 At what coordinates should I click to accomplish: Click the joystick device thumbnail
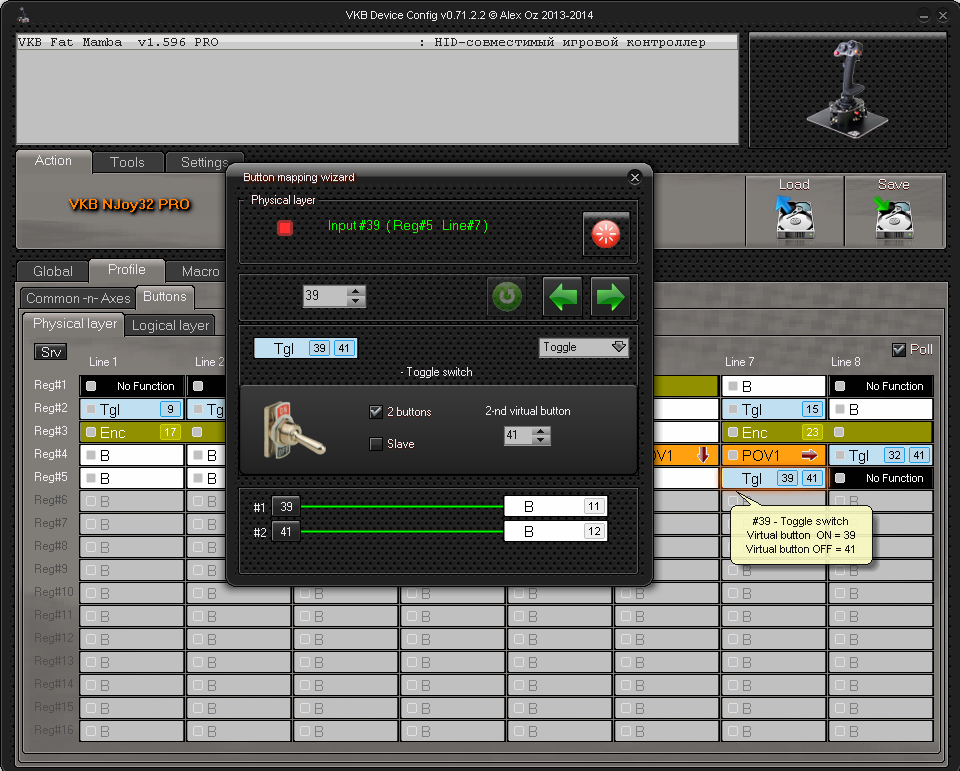pyautogui.click(x=847, y=90)
